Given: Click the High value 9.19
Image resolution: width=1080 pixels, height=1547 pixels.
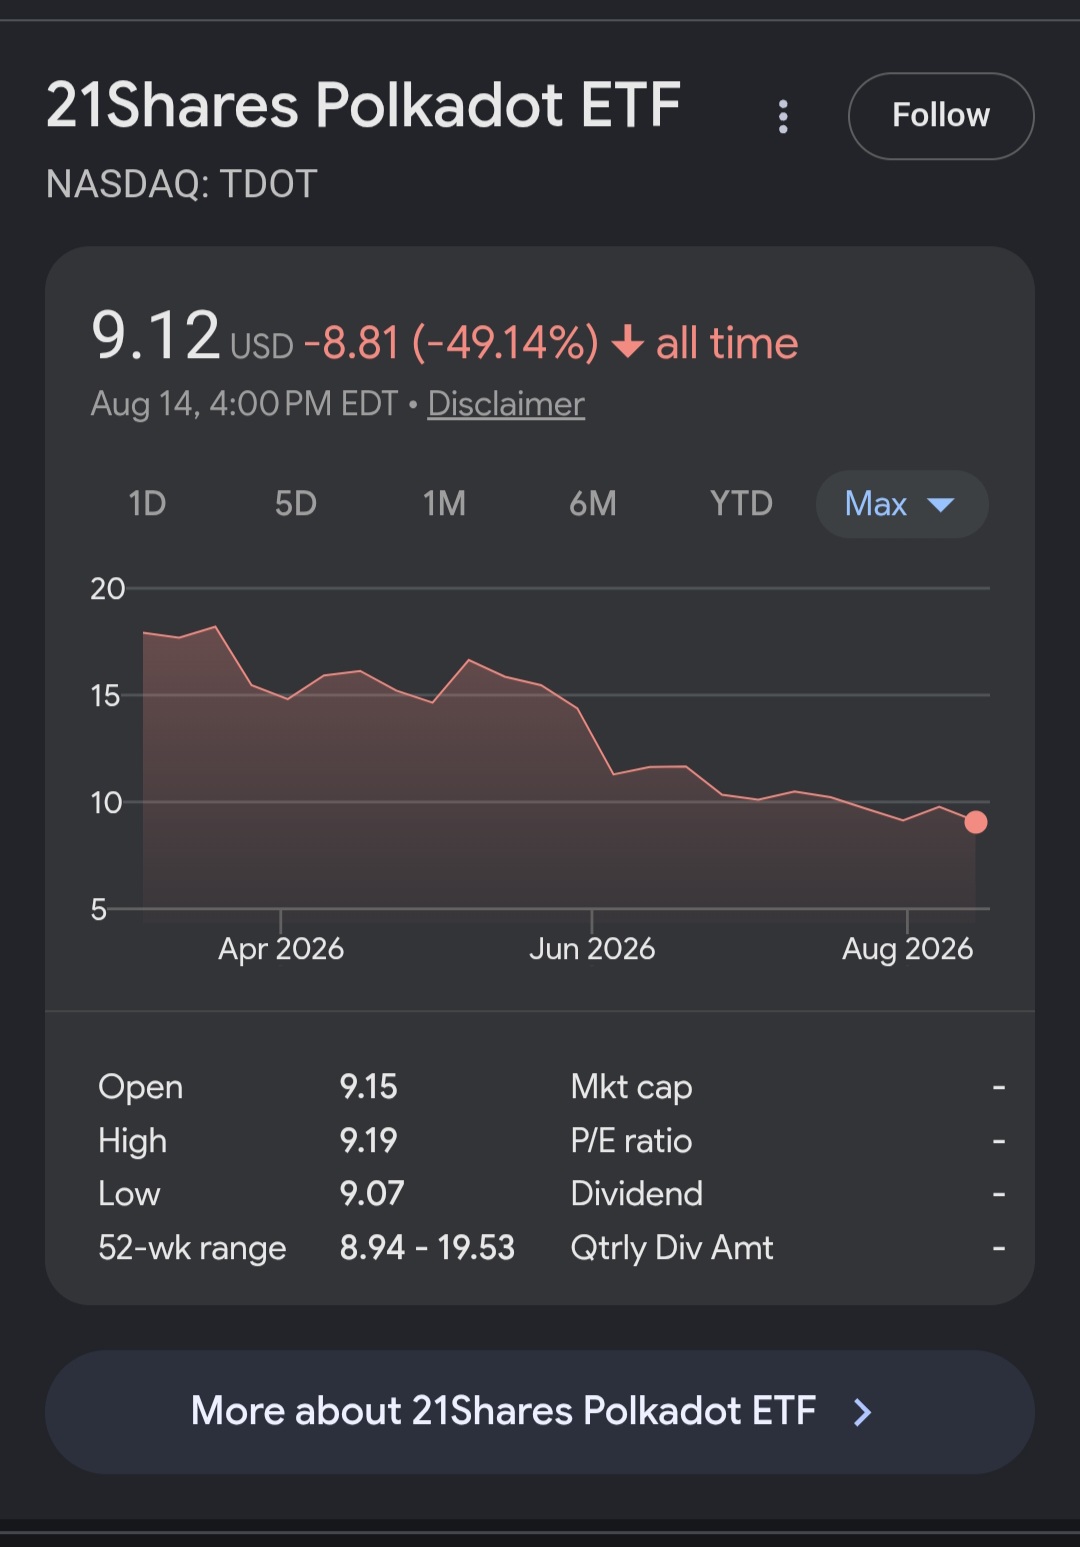Looking at the screenshot, I should coord(368,1141).
